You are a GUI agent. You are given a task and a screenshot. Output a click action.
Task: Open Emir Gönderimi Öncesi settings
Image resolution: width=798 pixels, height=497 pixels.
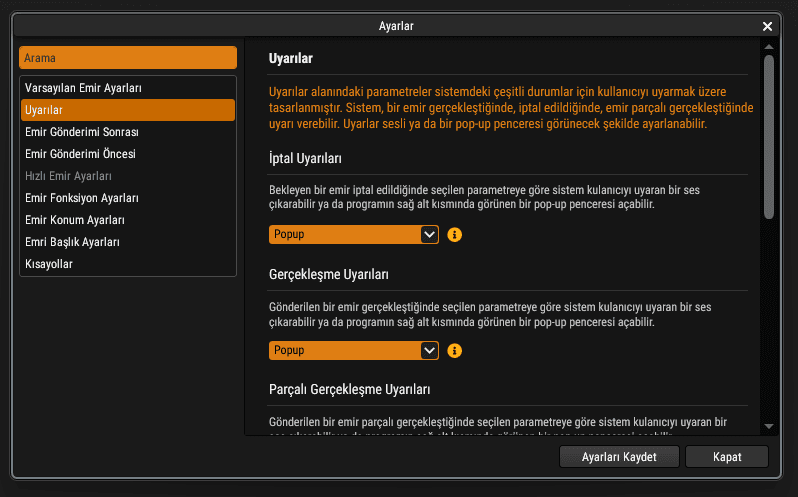pyautogui.click(x=128, y=154)
